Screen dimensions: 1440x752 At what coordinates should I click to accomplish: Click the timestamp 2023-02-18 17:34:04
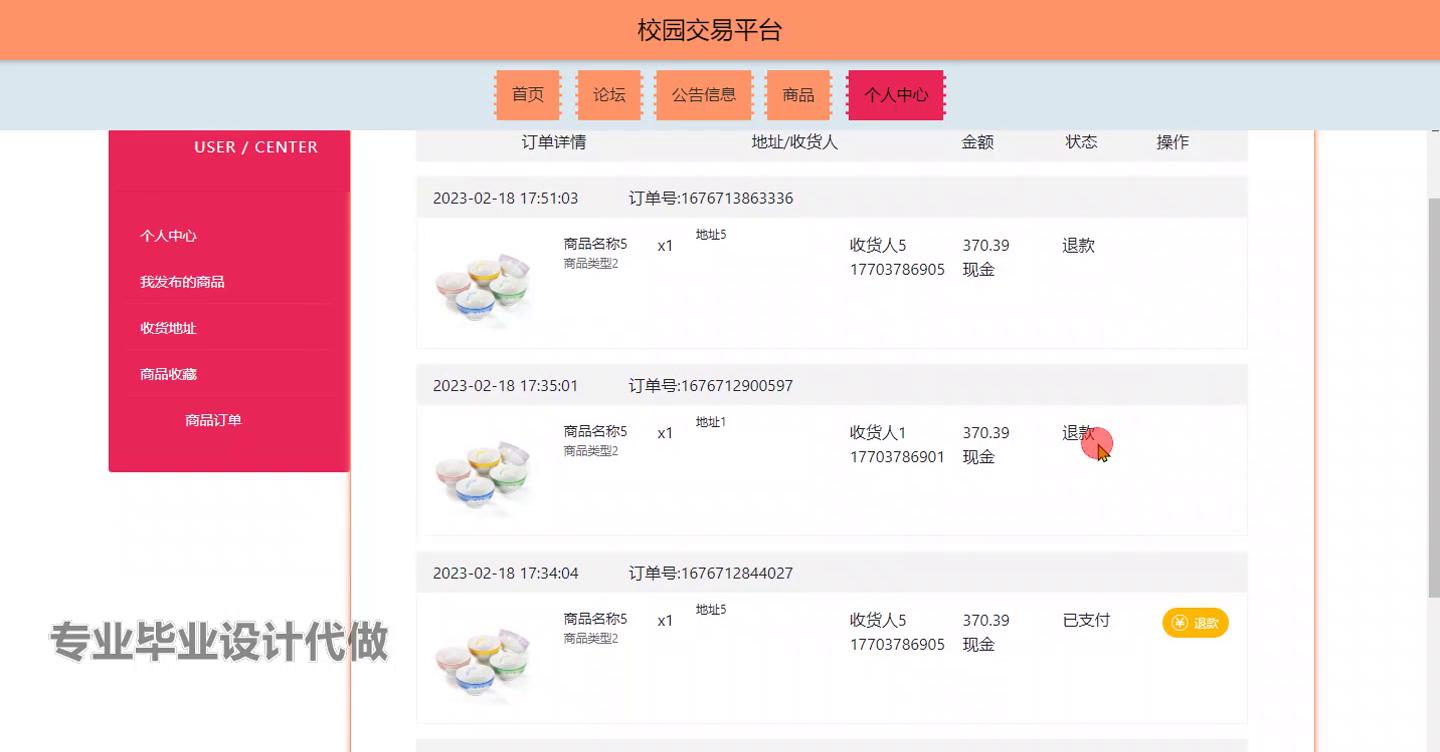505,573
